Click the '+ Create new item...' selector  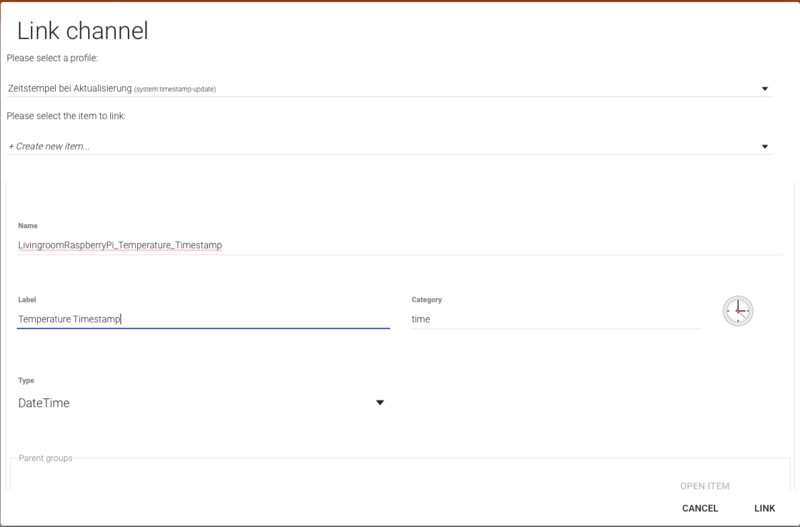coord(380,146)
